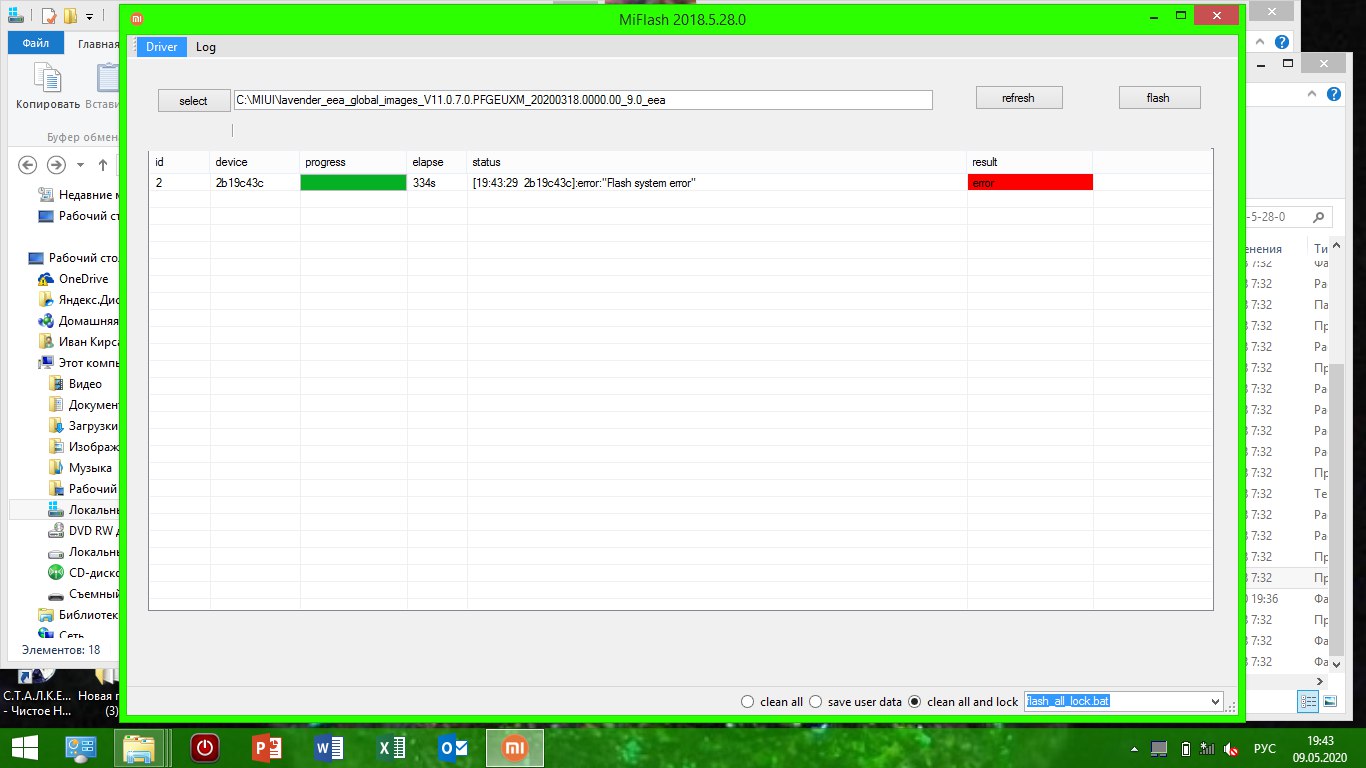Click the Вставить clipboard icon in Explorer ribbon
The image size is (1366, 768).
pos(107,78)
